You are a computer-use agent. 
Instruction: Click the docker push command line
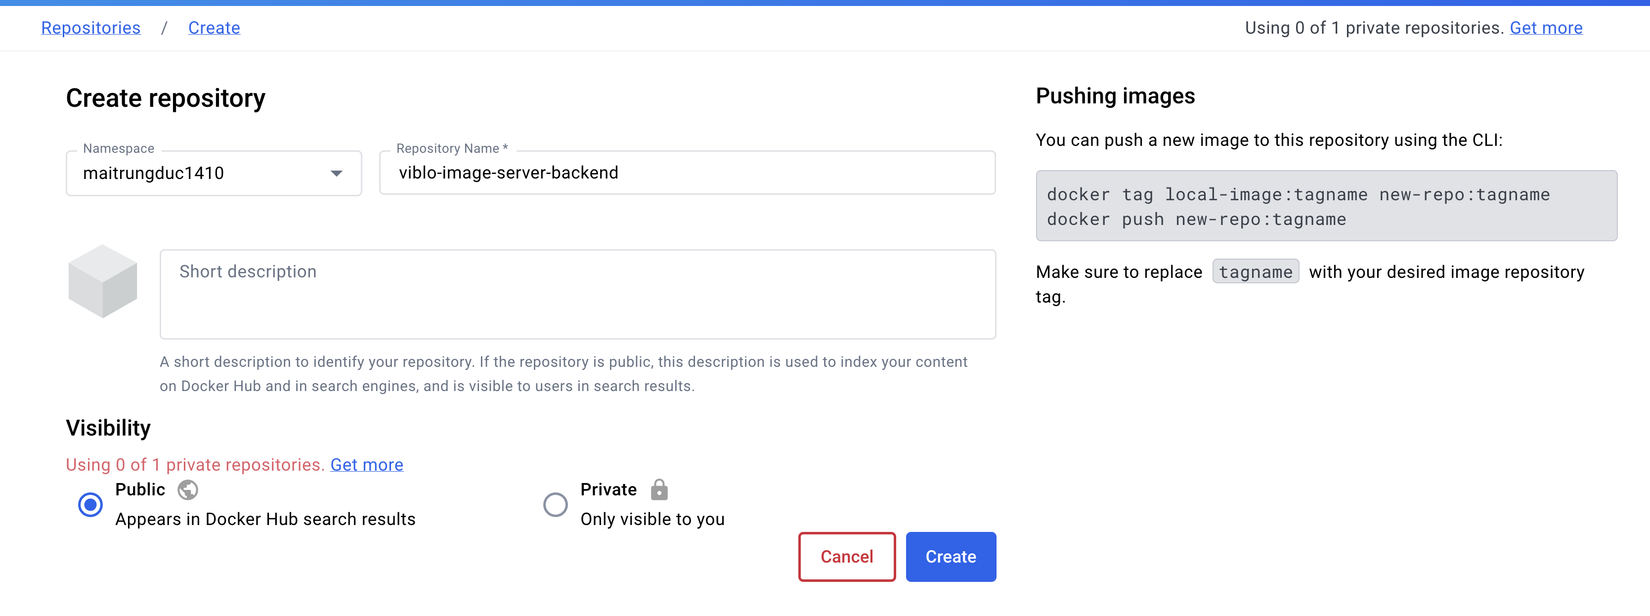point(1196,220)
